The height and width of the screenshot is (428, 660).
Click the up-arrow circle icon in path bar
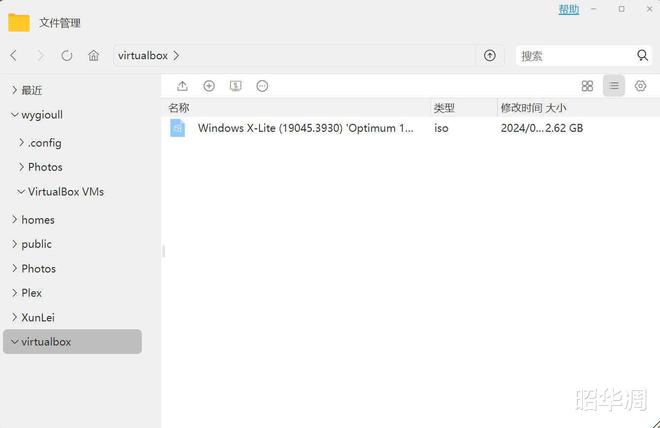[490, 55]
